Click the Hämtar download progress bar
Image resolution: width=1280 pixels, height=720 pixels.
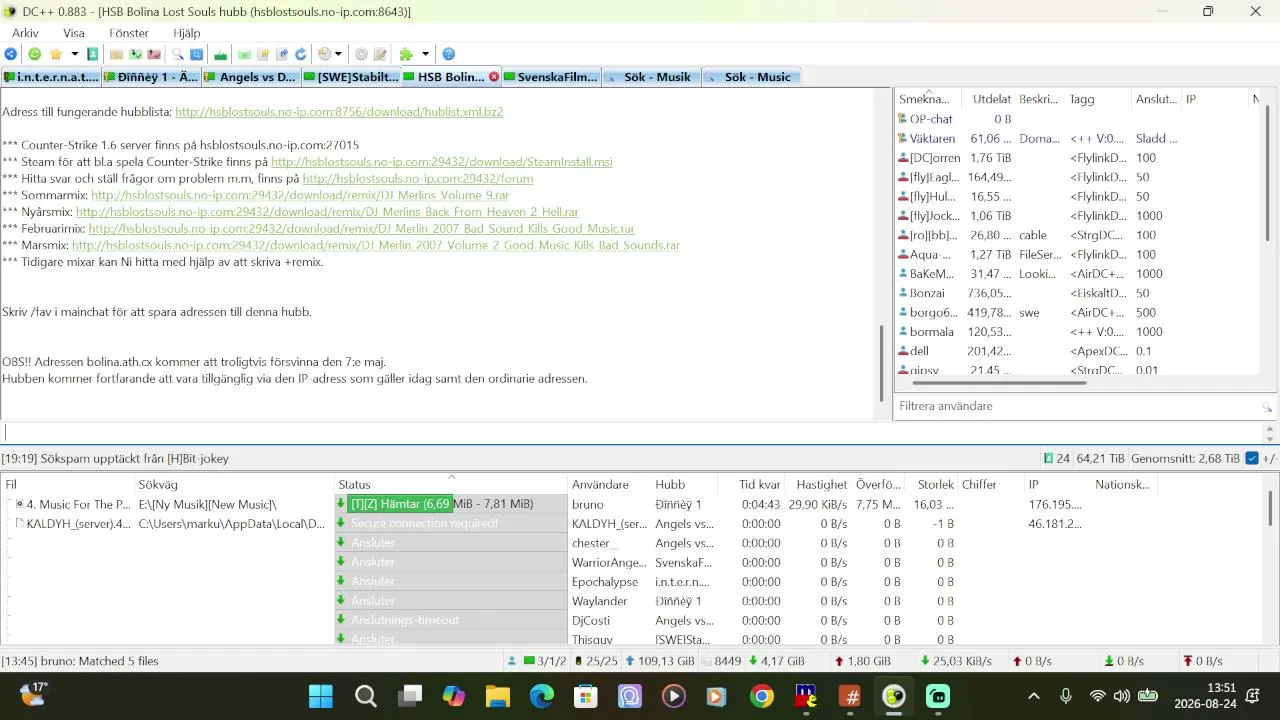click(451, 504)
